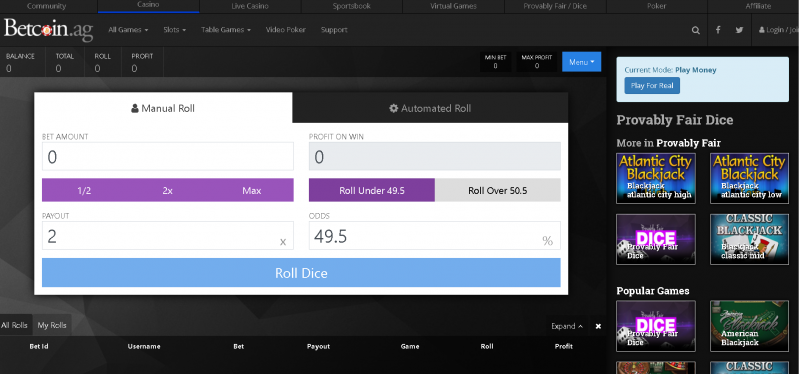Click the Roll column header
800x374 pixels.
coord(487,346)
